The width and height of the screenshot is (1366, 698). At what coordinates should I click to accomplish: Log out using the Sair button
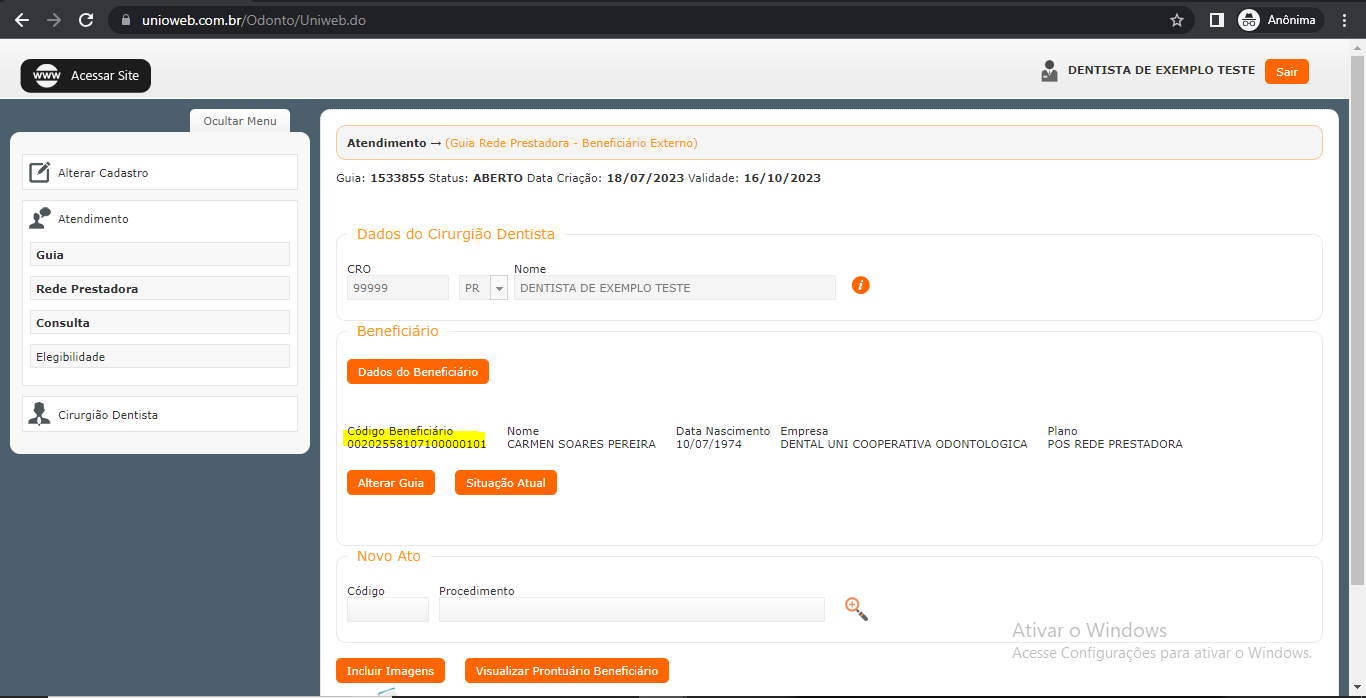(x=1286, y=72)
